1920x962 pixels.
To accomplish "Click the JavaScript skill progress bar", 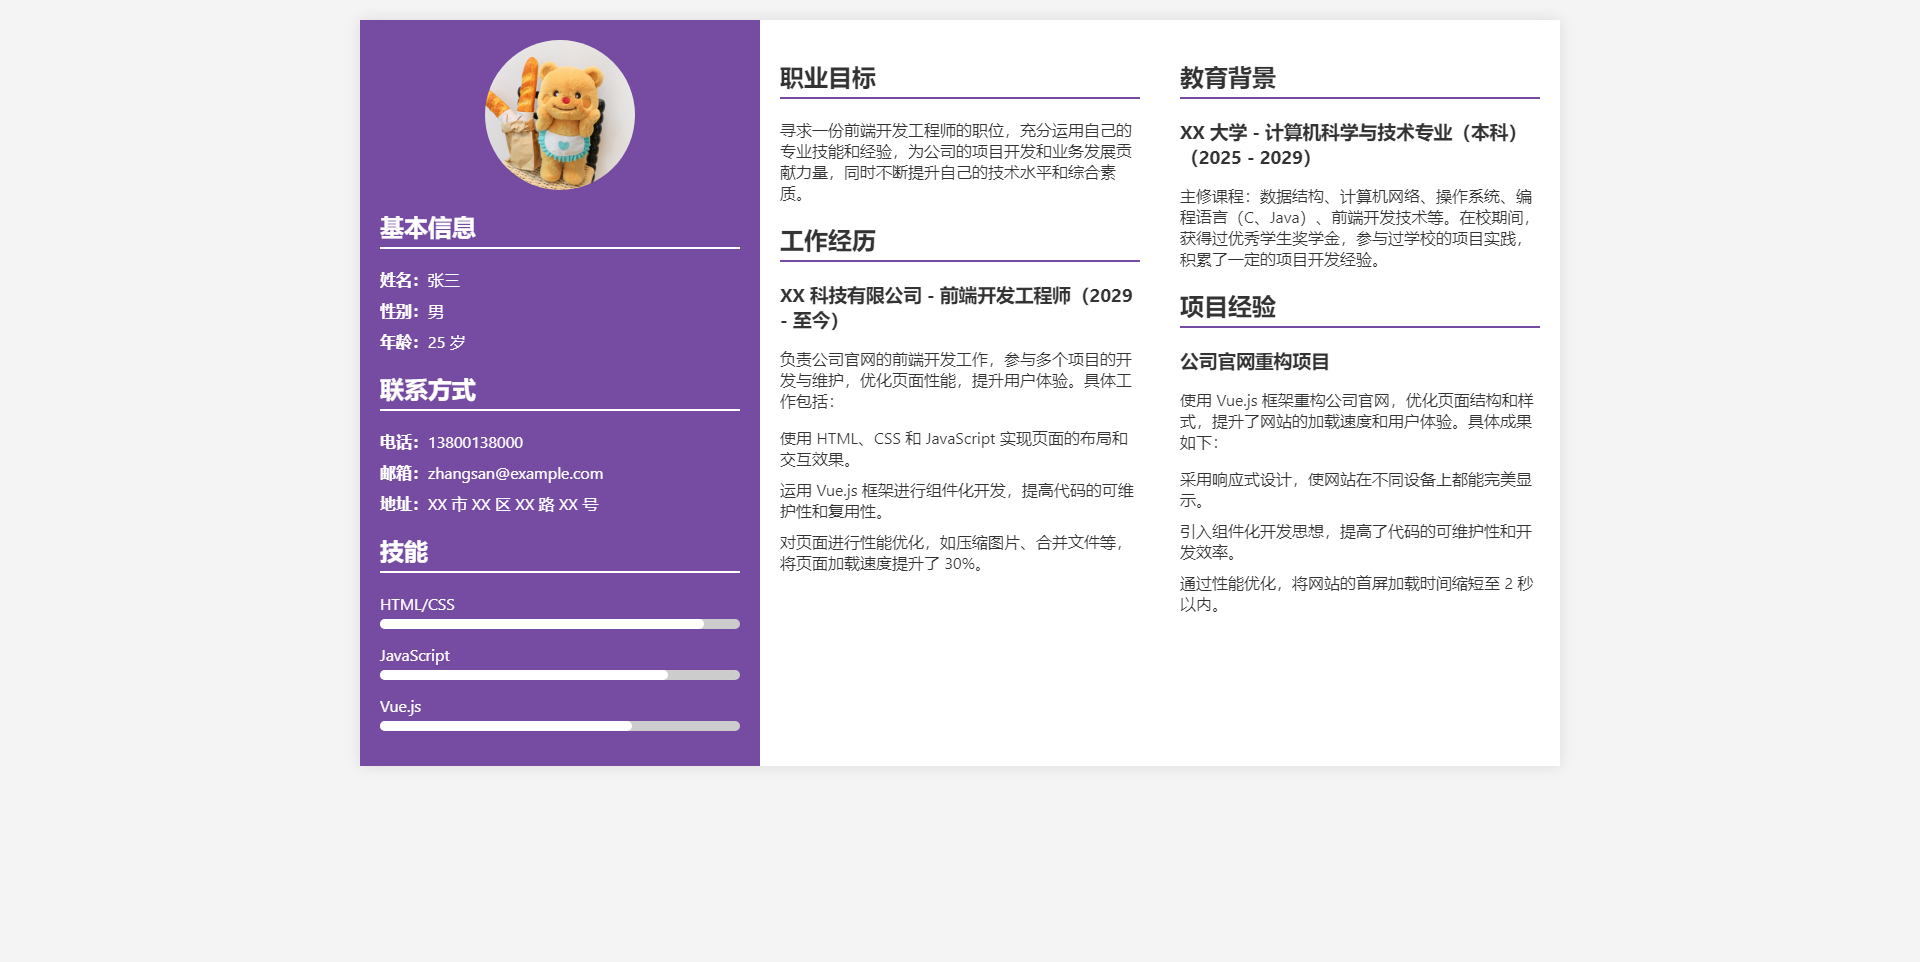I will (x=560, y=675).
